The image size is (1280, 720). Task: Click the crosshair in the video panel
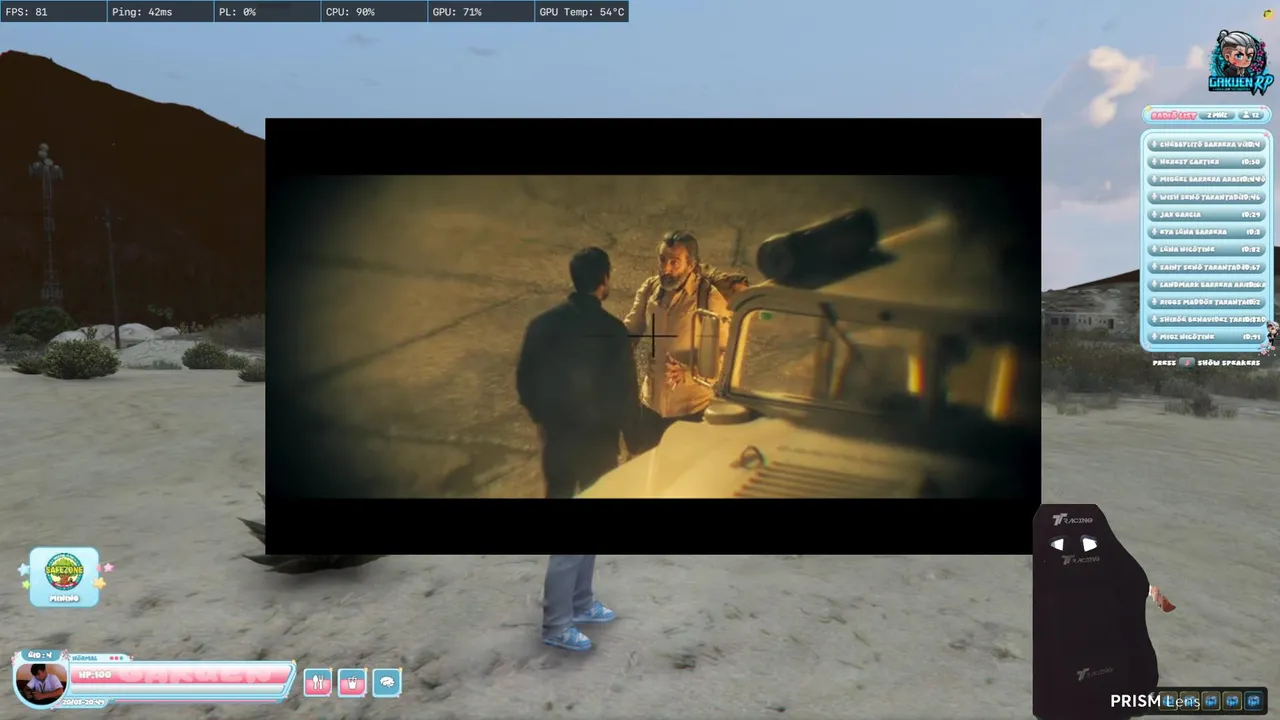pyautogui.click(x=653, y=336)
